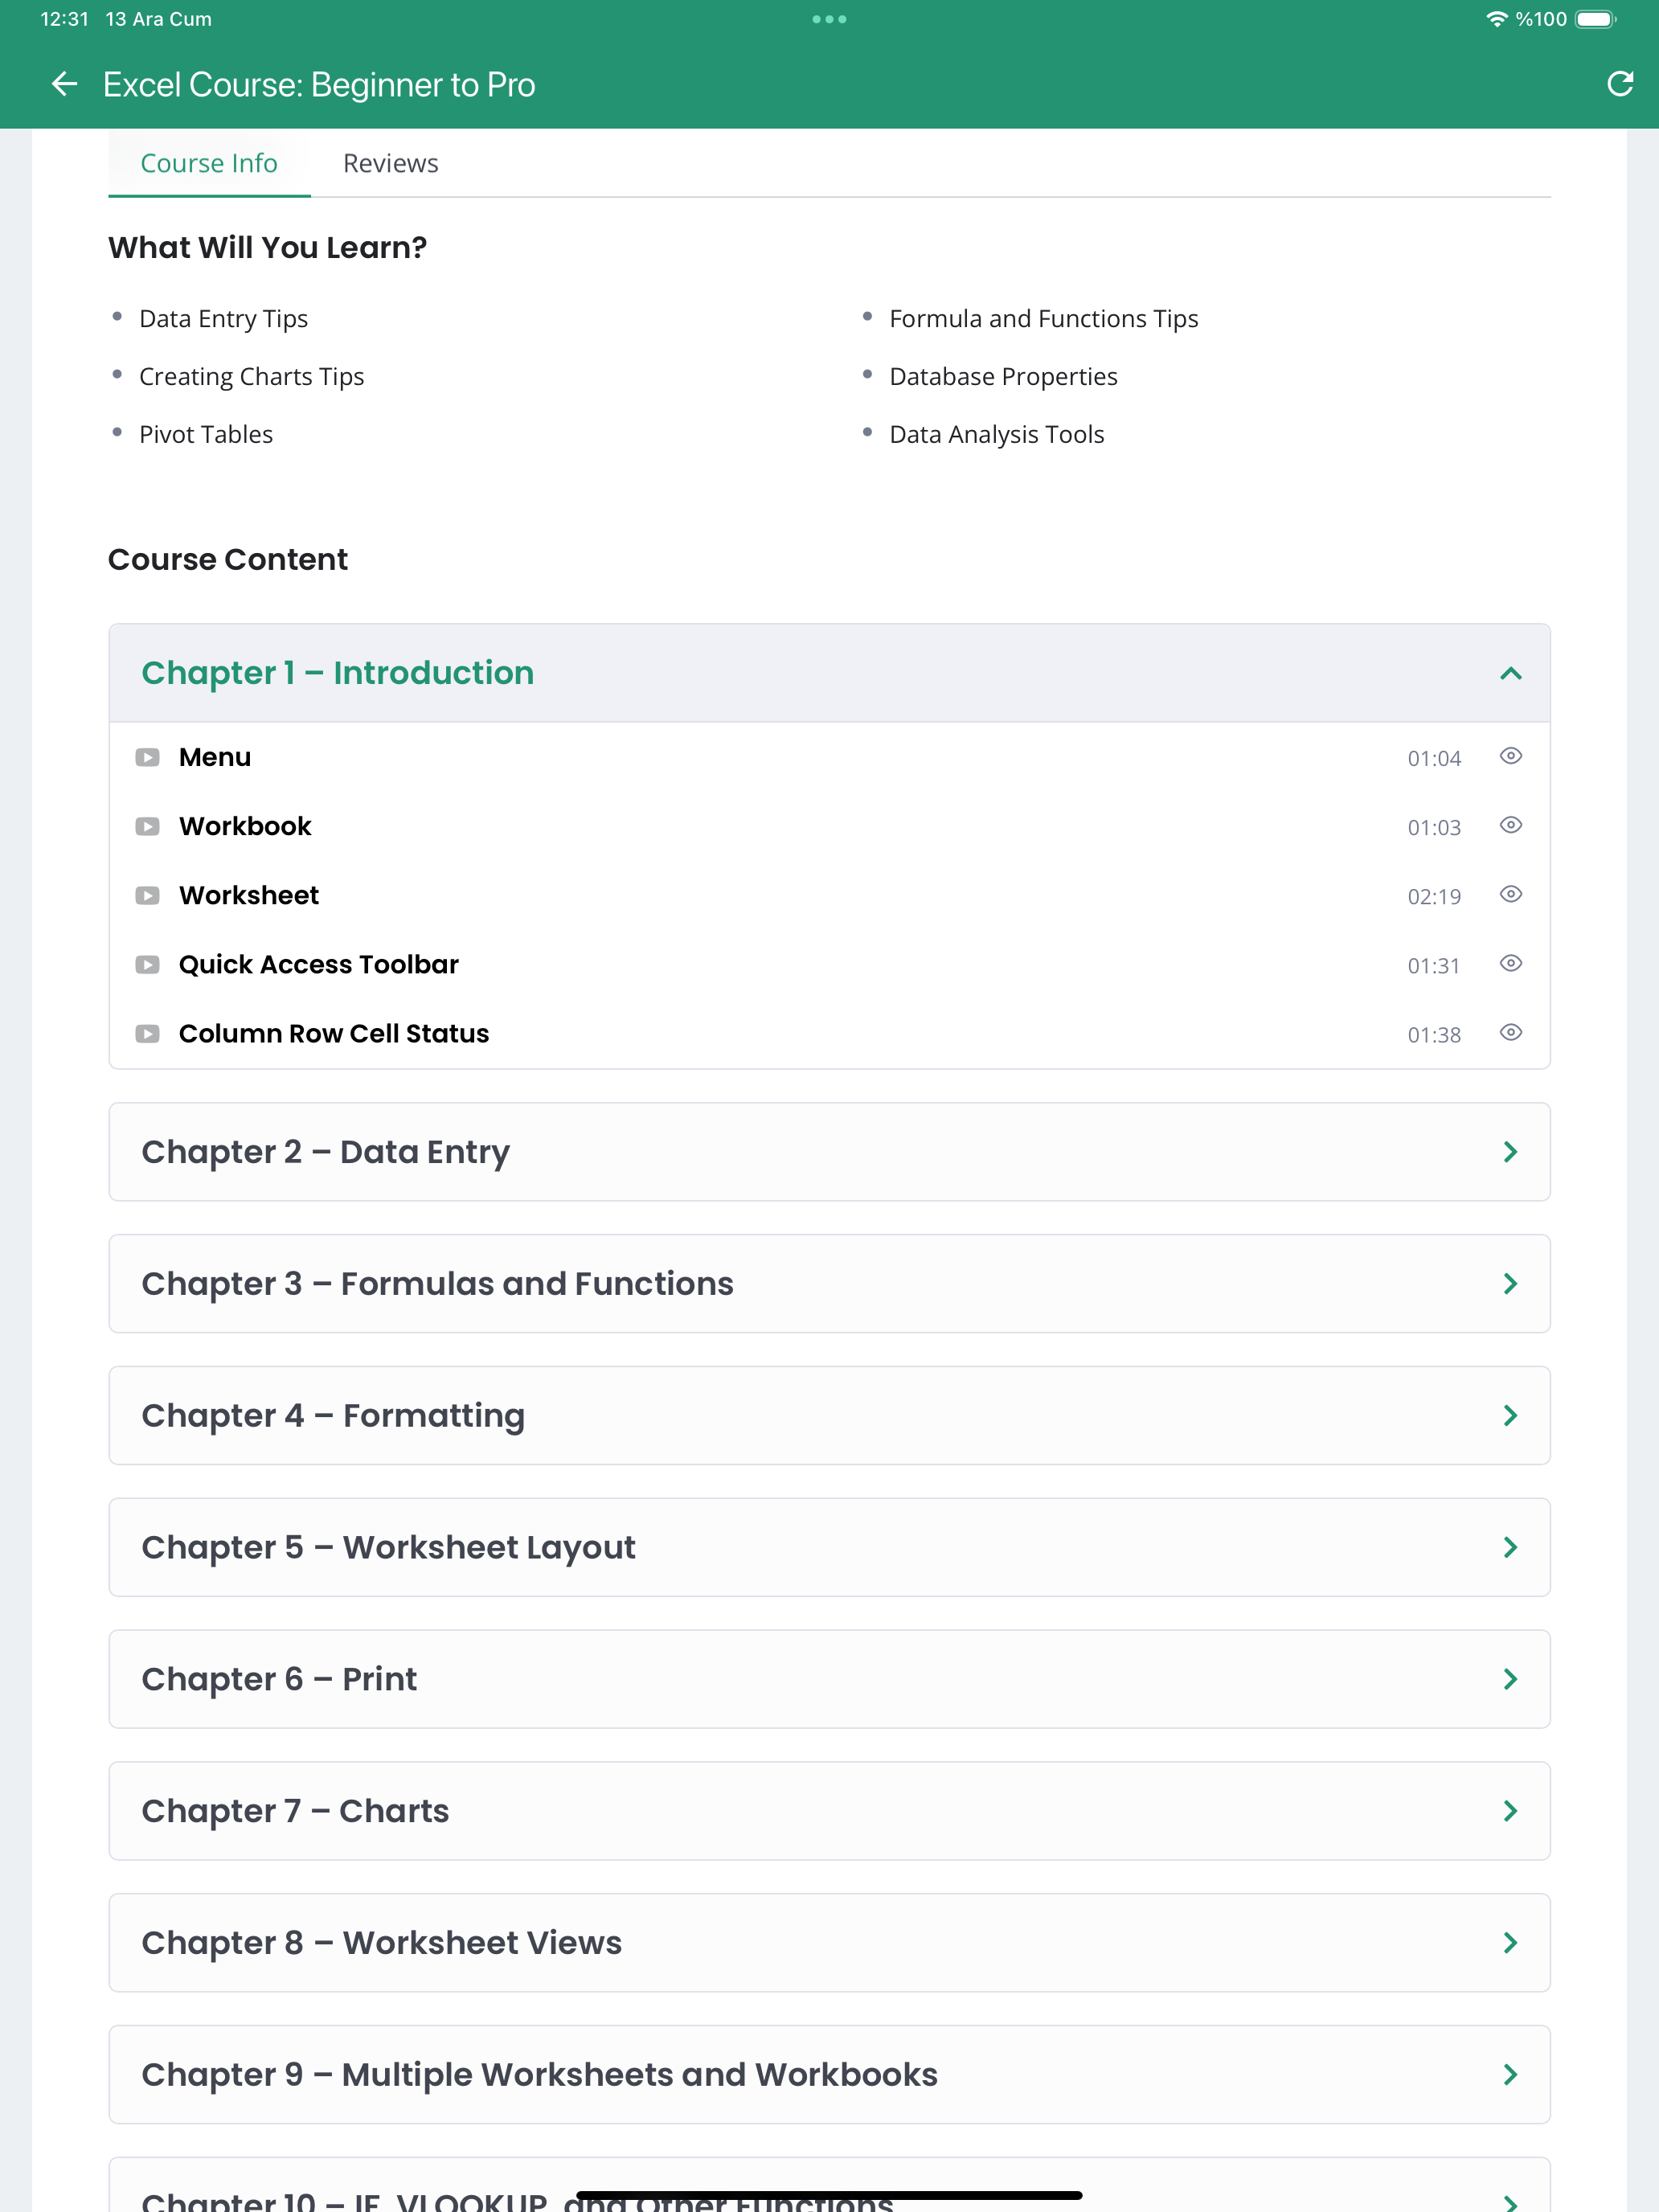Play the Column Row Cell Status video icon
Image resolution: width=1659 pixels, height=2212 pixels.
pyautogui.click(x=147, y=1033)
